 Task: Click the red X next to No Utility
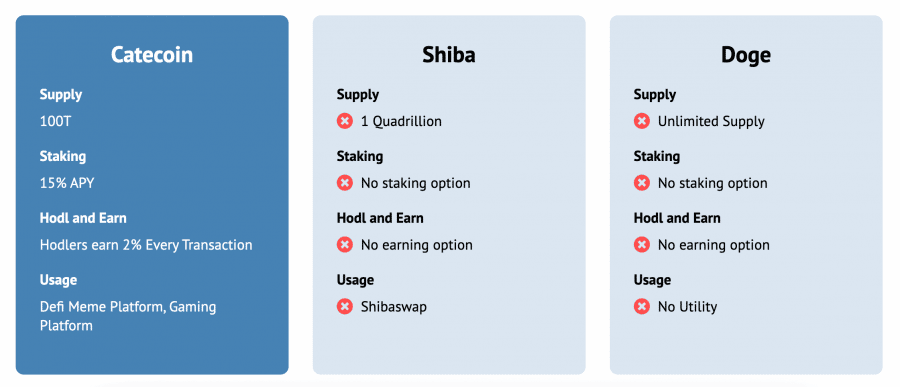click(x=642, y=307)
